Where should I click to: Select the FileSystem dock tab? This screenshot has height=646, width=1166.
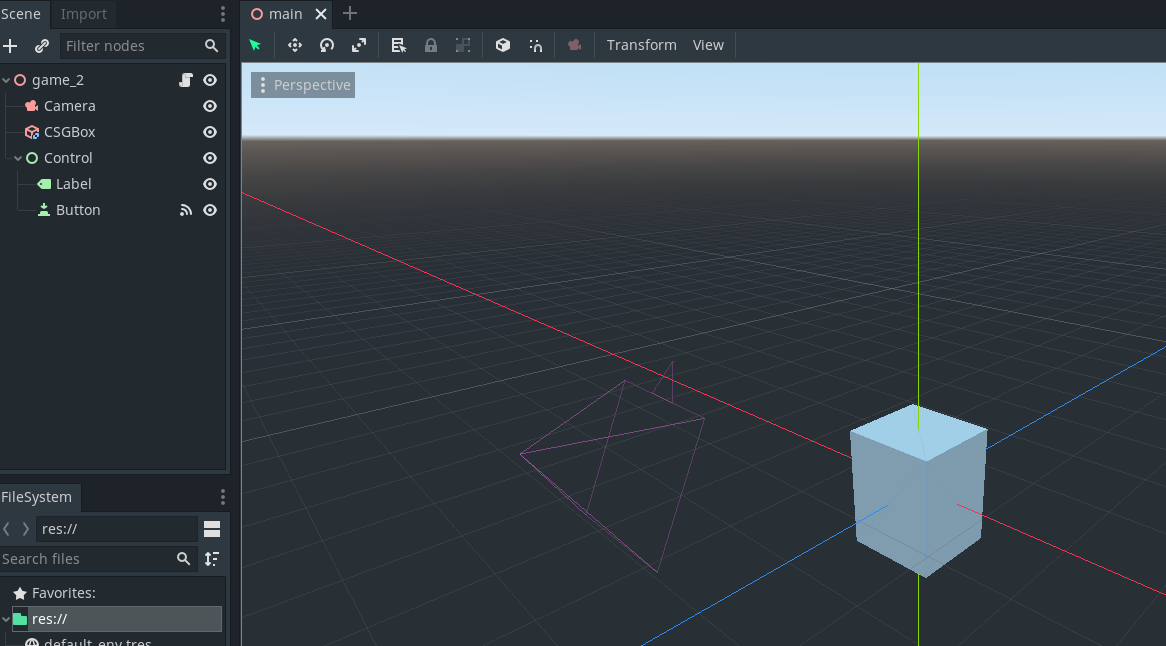[x=36, y=497]
